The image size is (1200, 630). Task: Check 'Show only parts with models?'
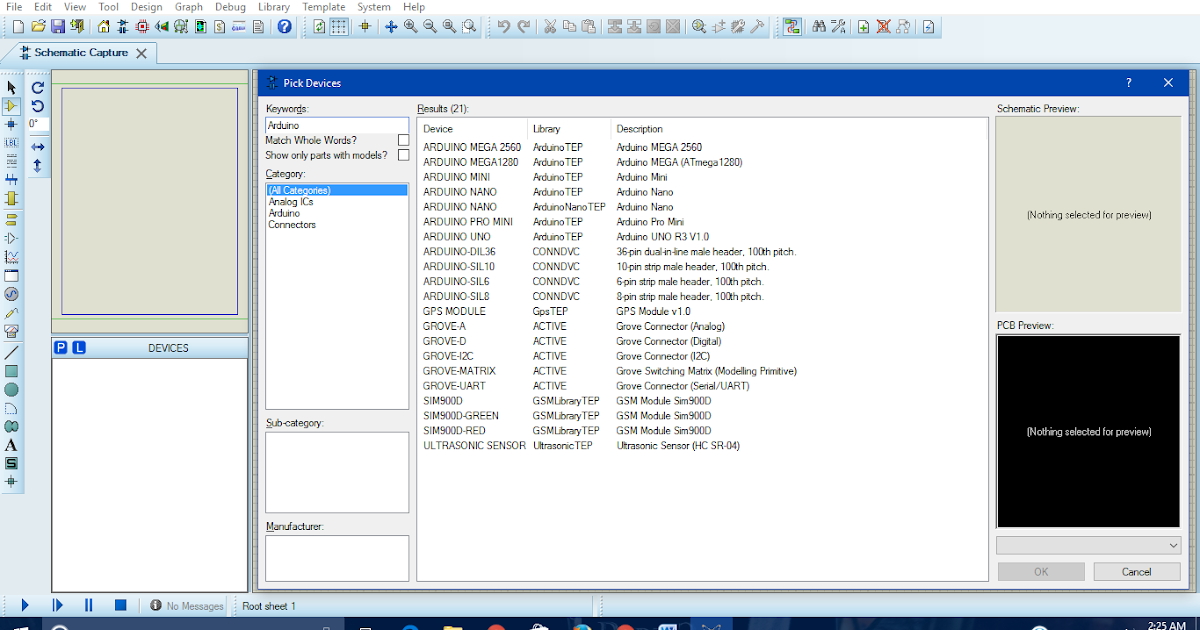tap(403, 155)
